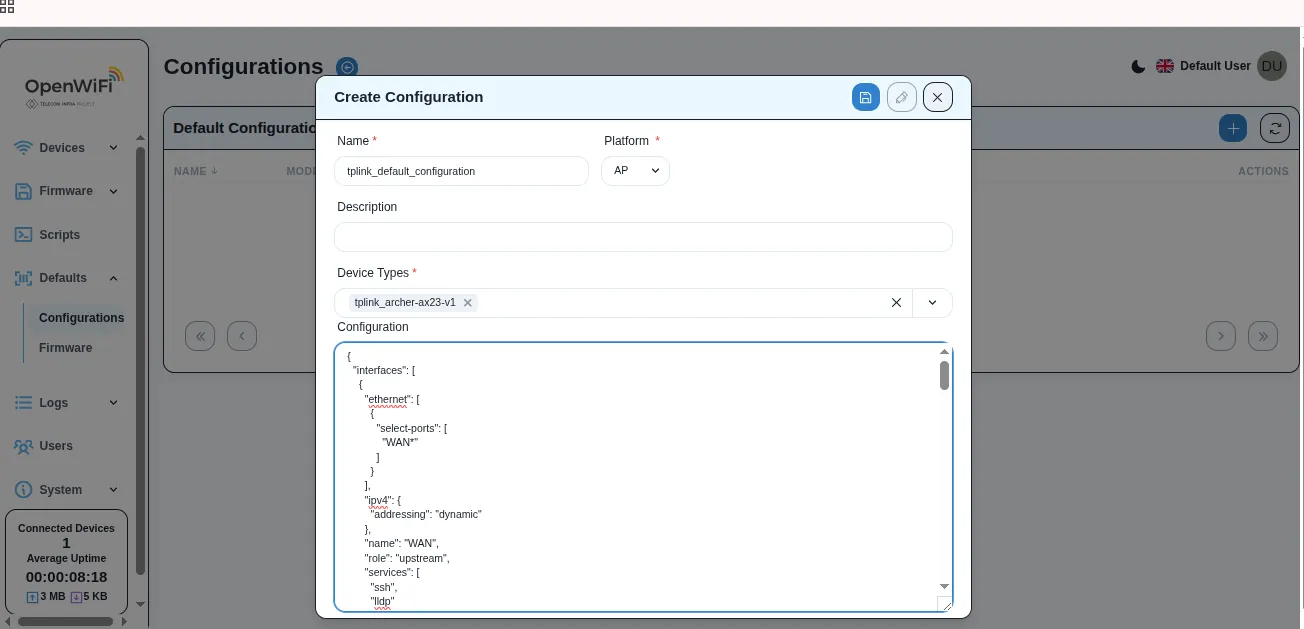This screenshot has width=1304, height=629.
Task: Select the Devices wifi icon in the sidebar
Action: (x=24, y=147)
